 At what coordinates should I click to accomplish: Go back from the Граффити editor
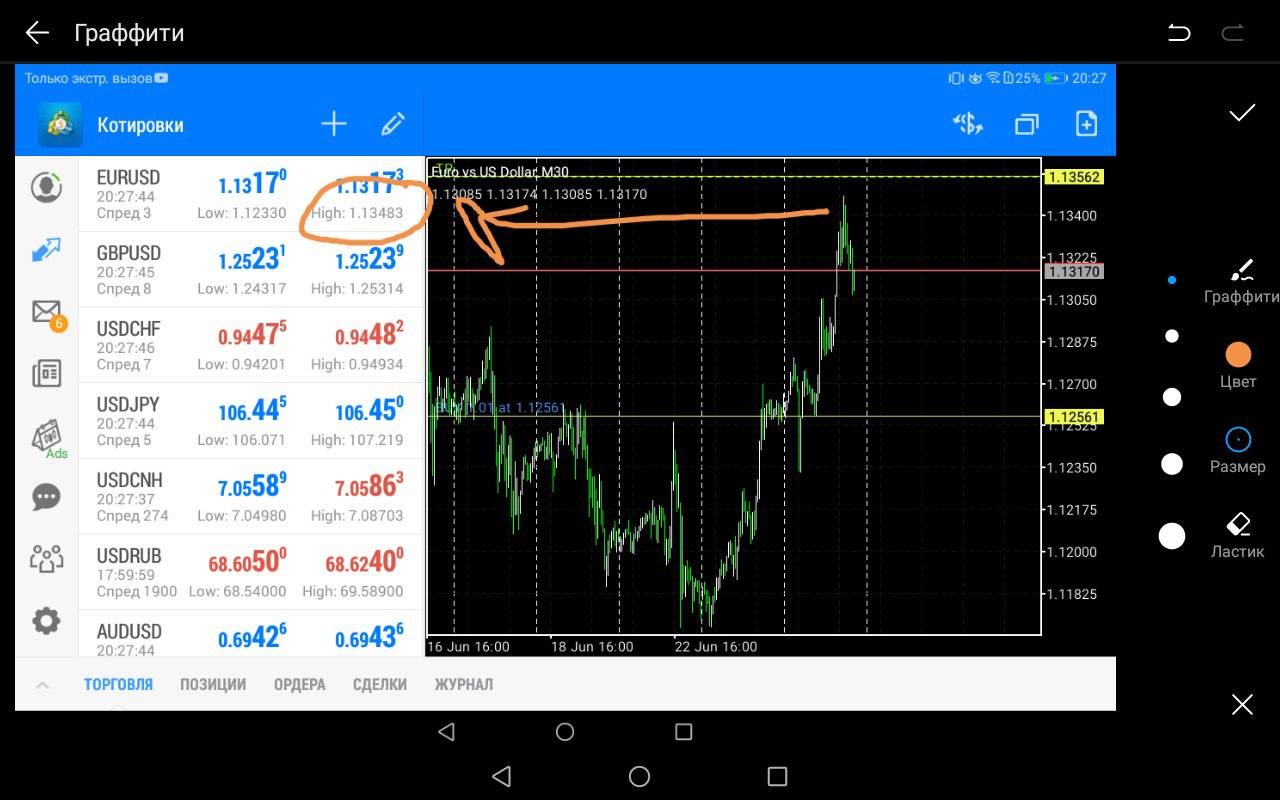[x=37, y=33]
